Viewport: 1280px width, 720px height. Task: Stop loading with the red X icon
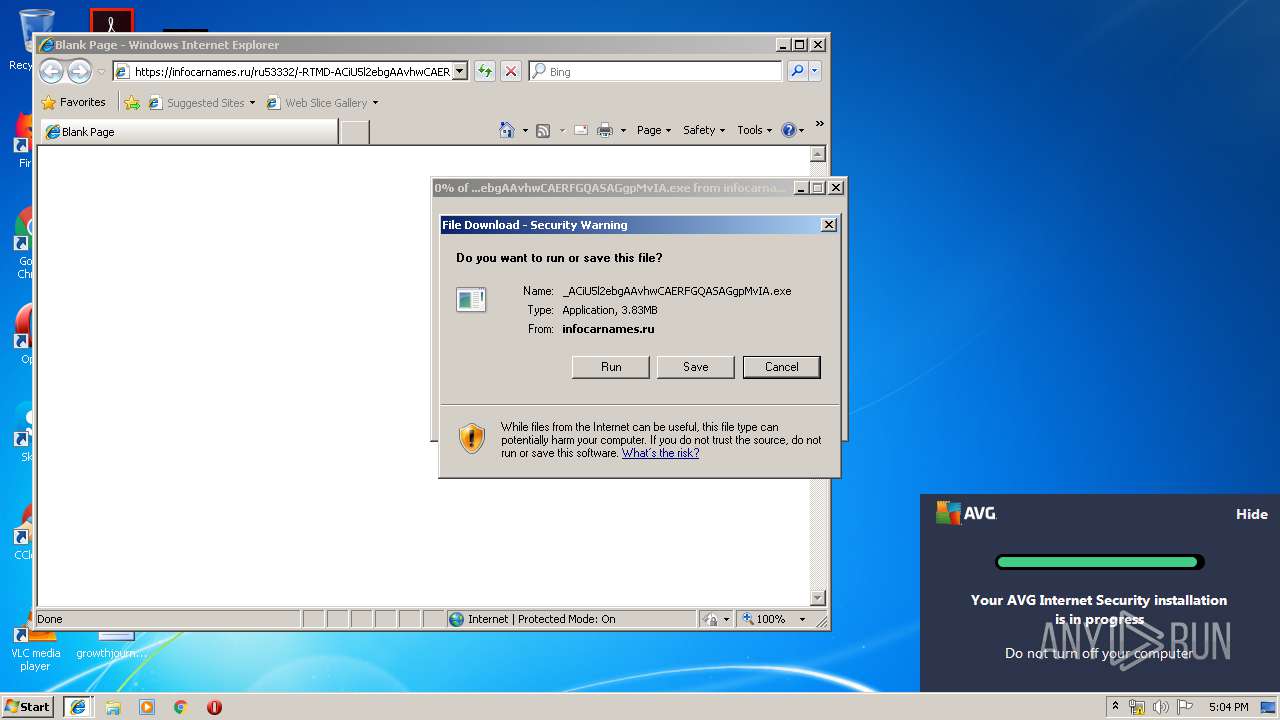coord(511,71)
